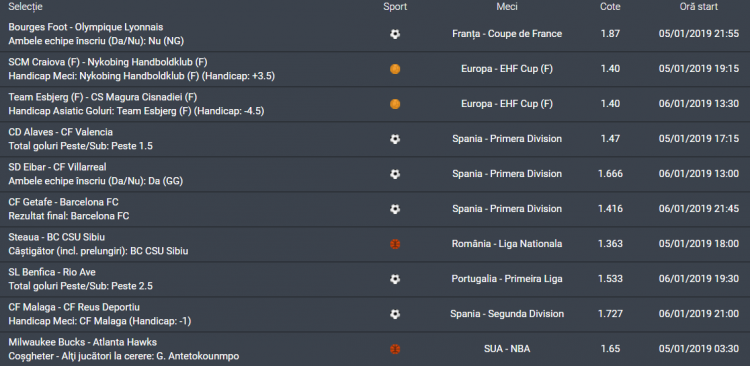The width and height of the screenshot is (750, 366).
Task: Open SUA - NBA competition link
Action: click(507, 349)
